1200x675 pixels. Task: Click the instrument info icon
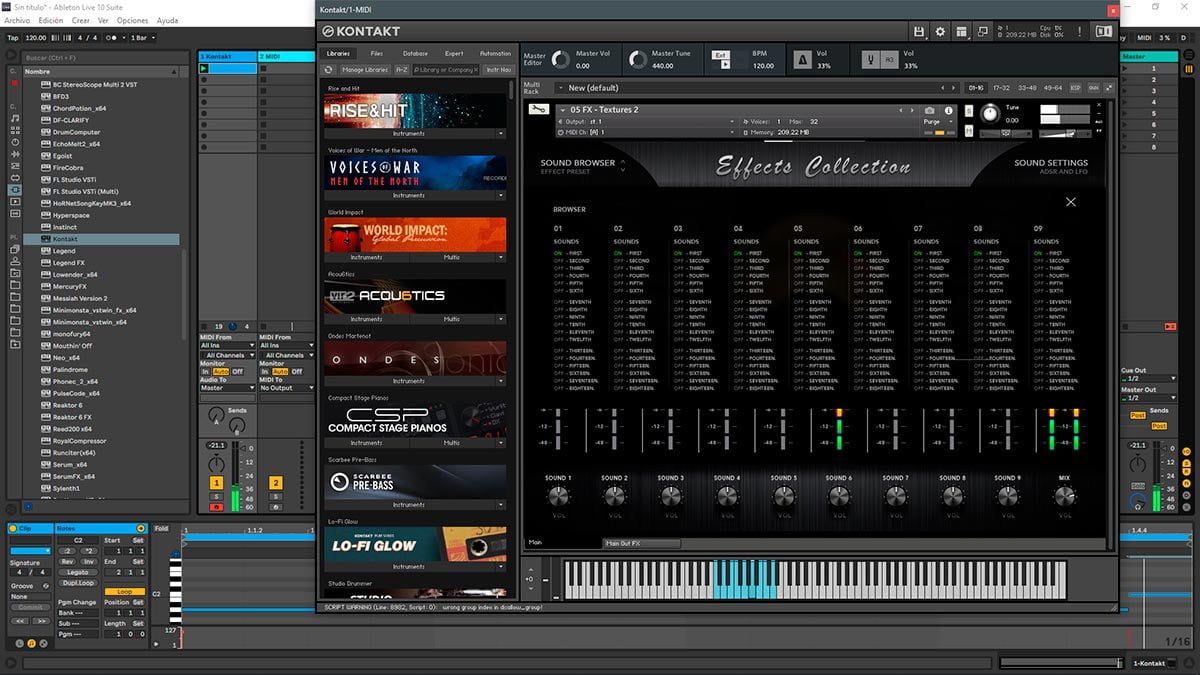click(x=949, y=110)
